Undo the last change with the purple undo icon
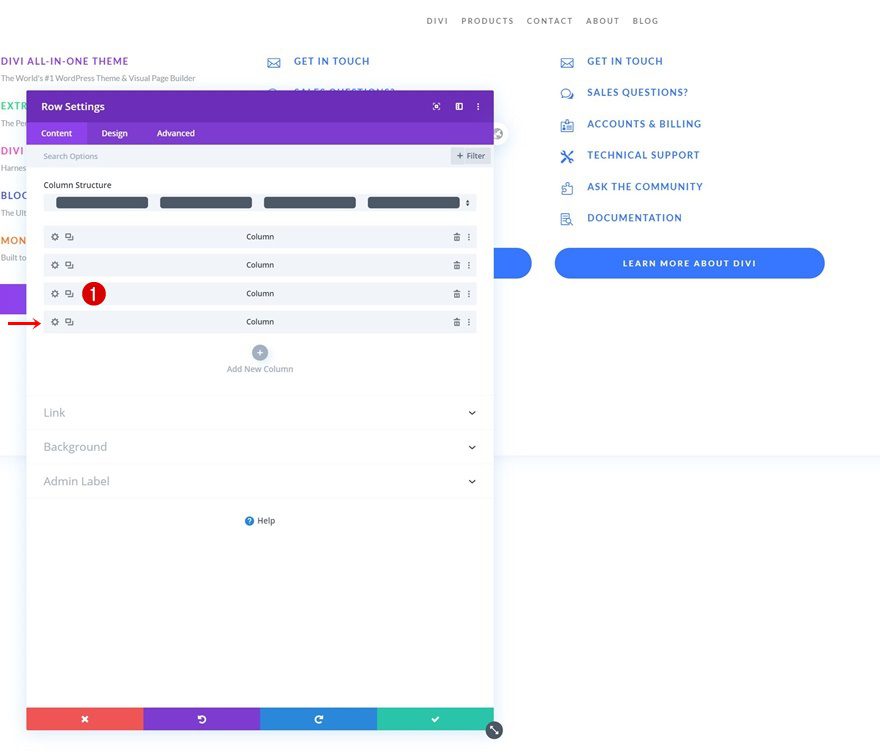The width and height of the screenshot is (880, 754). [201, 718]
